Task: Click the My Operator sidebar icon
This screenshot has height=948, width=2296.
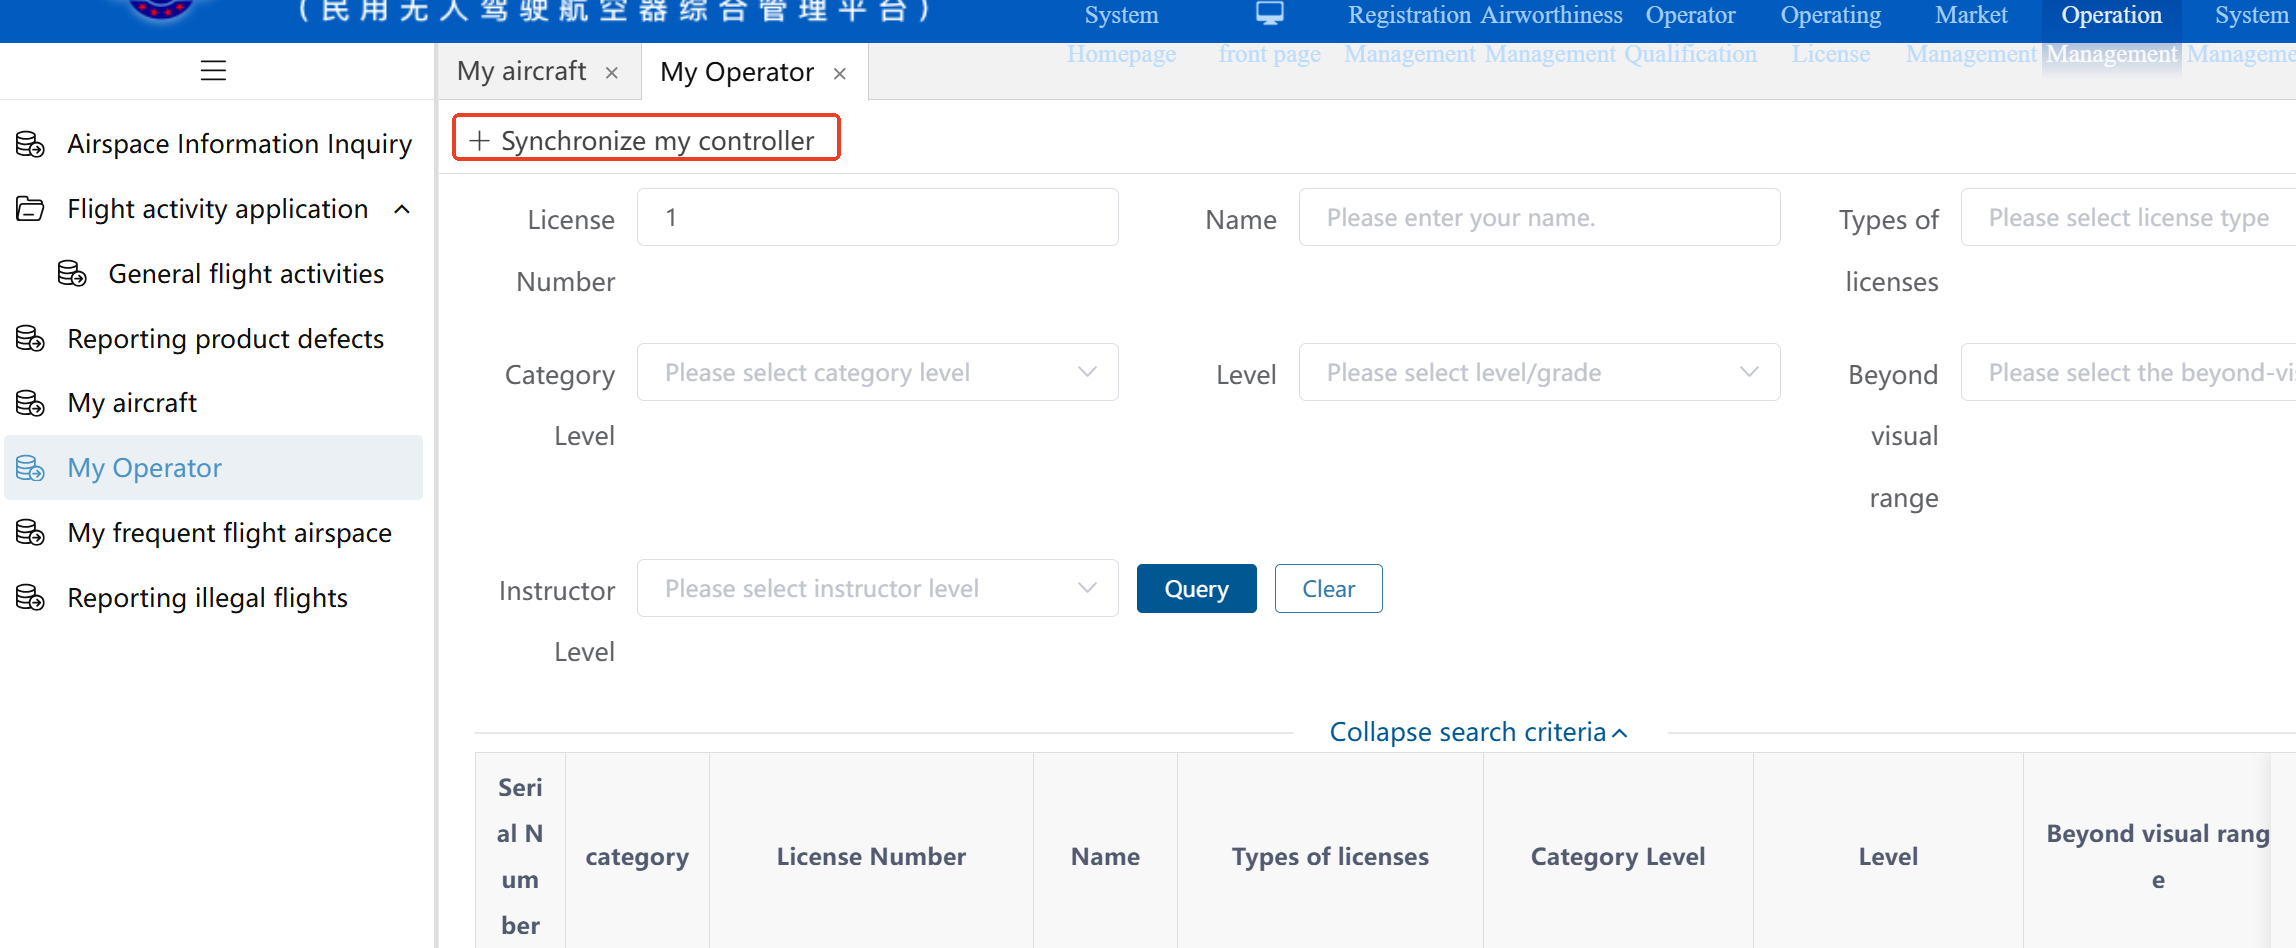Action: coord(31,468)
